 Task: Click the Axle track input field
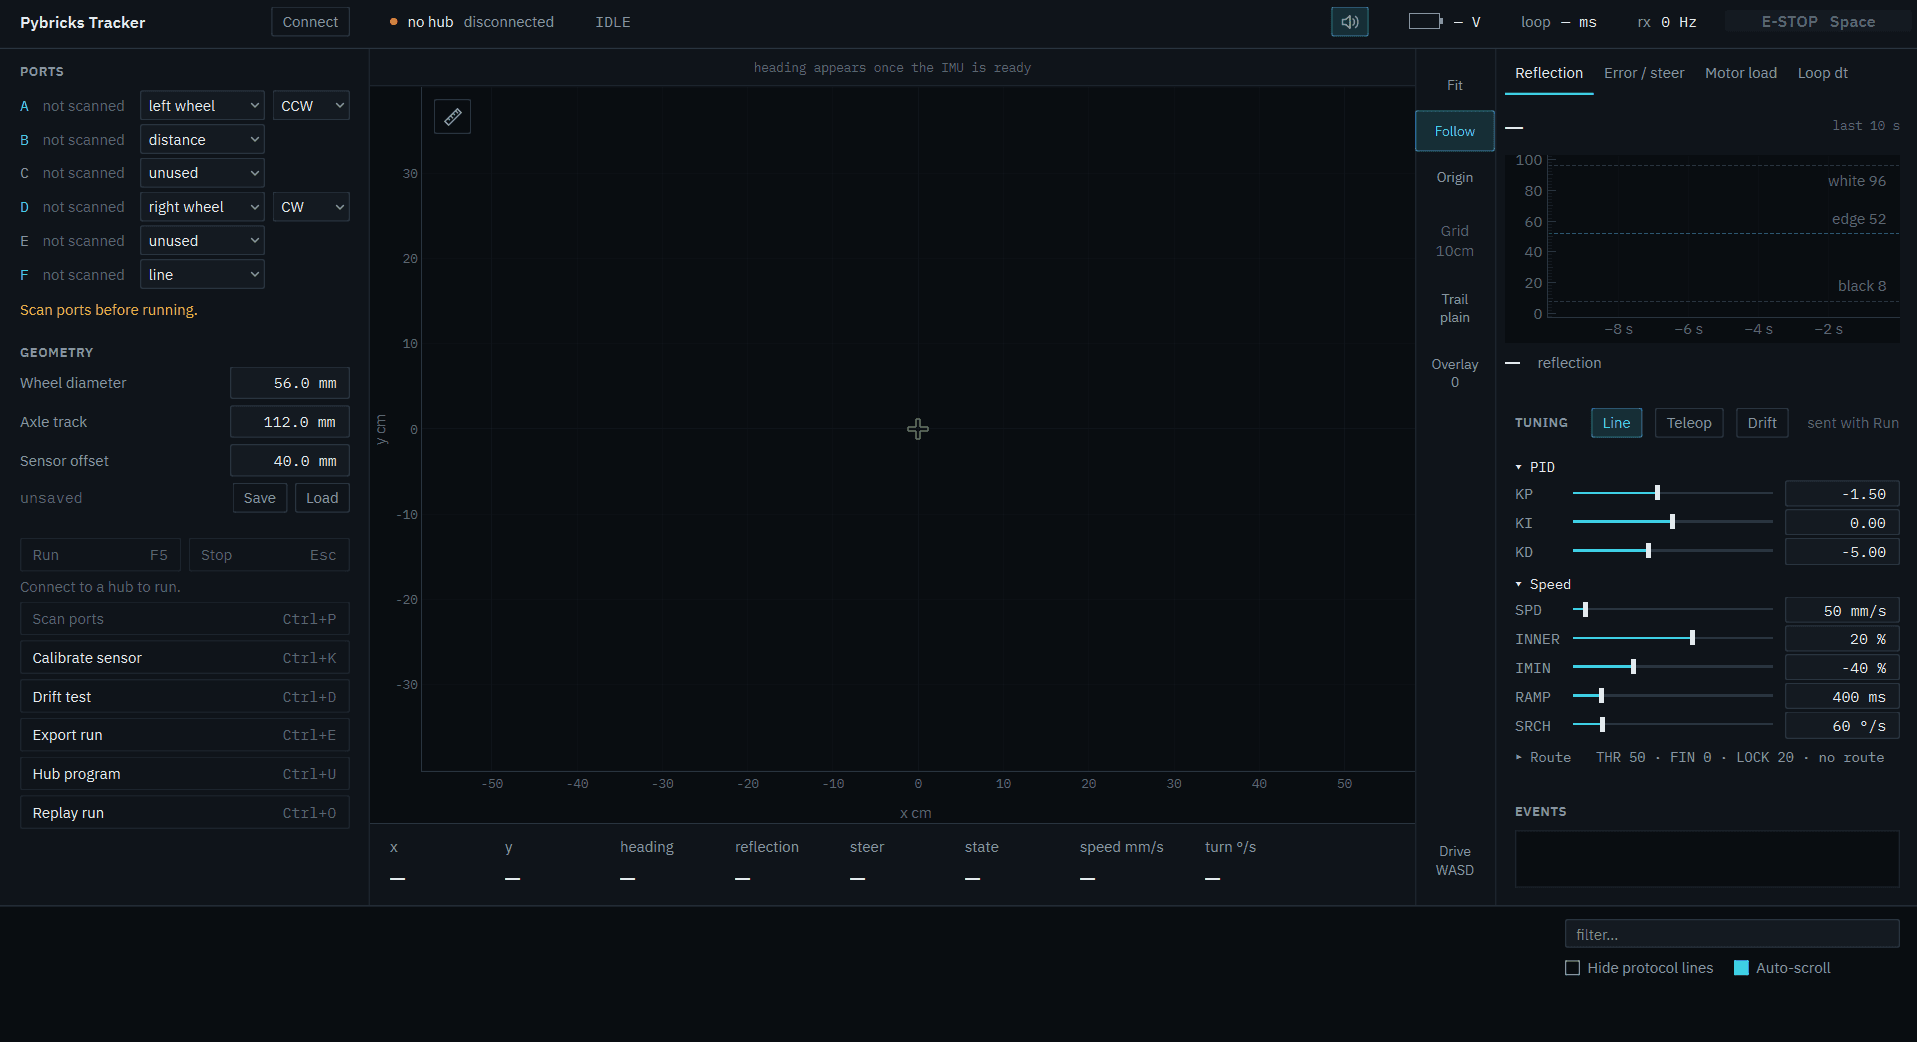(x=290, y=422)
